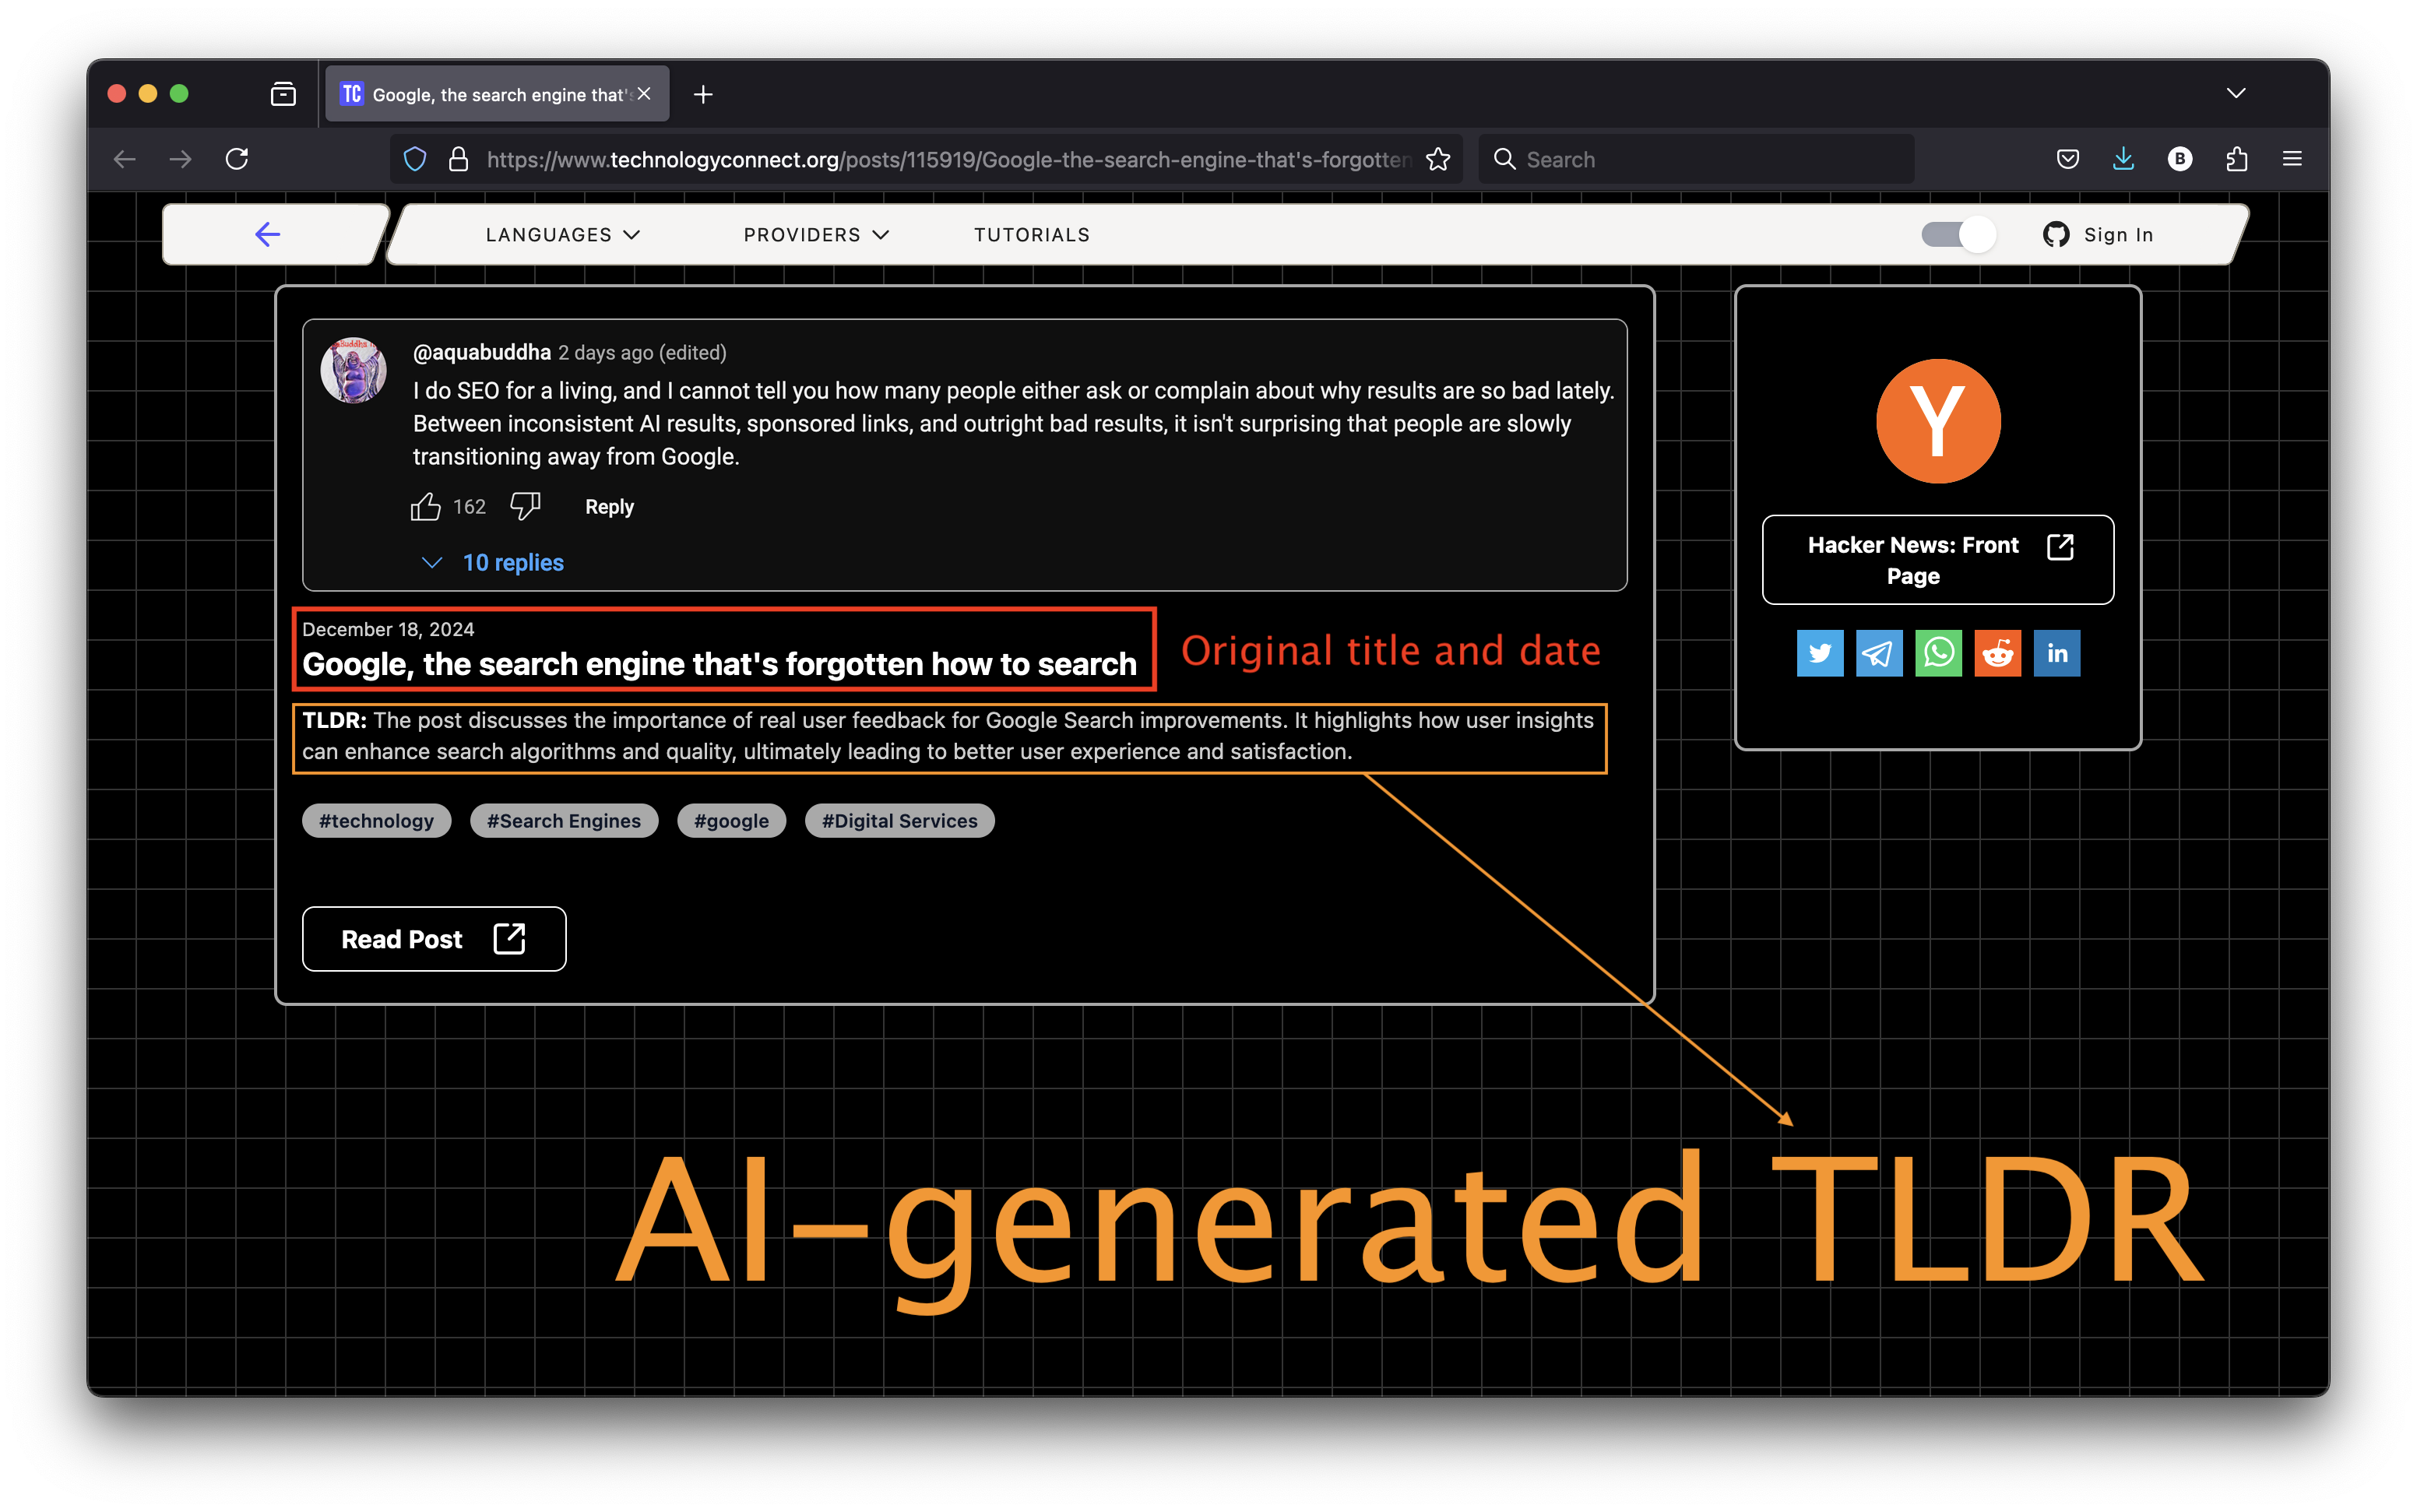Share the post on Reddit
Image resolution: width=2417 pixels, height=1512 pixels.
tap(1997, 653)
